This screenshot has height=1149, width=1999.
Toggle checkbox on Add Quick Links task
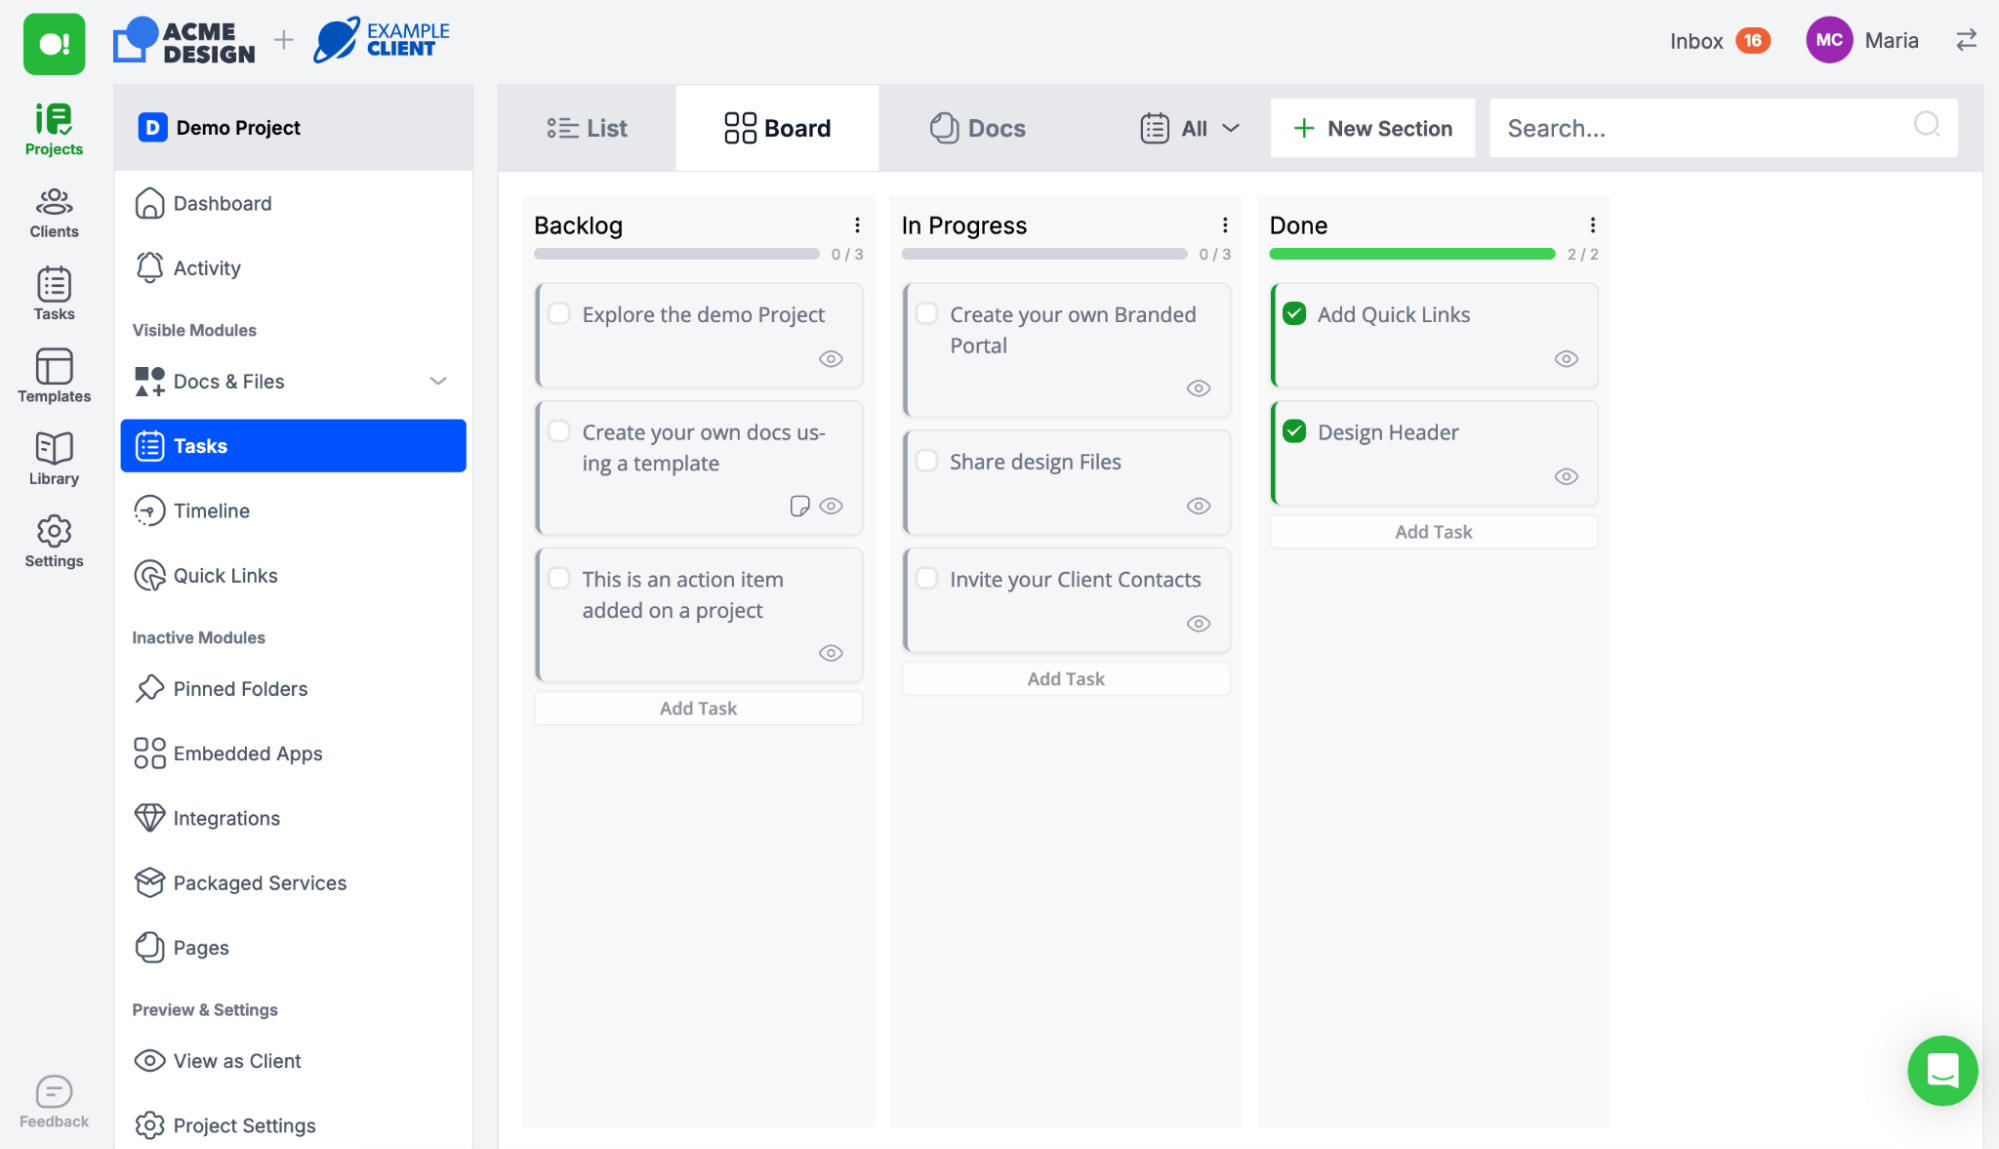(1295, 314)
